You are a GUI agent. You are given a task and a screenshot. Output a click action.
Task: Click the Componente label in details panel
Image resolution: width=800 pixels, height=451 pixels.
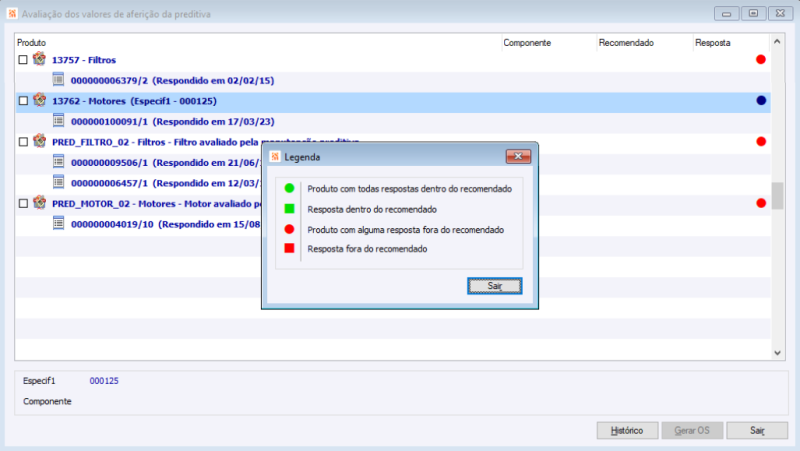[47, 402]
